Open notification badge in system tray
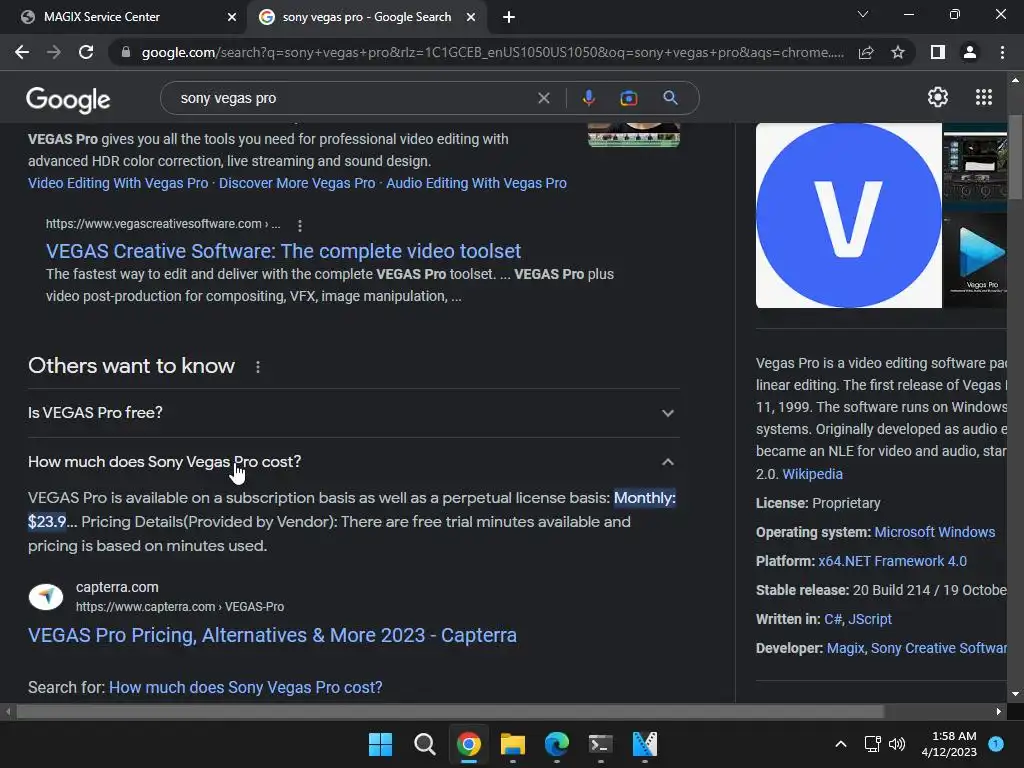Screen dimensions: 1024x768 [996, 743]
